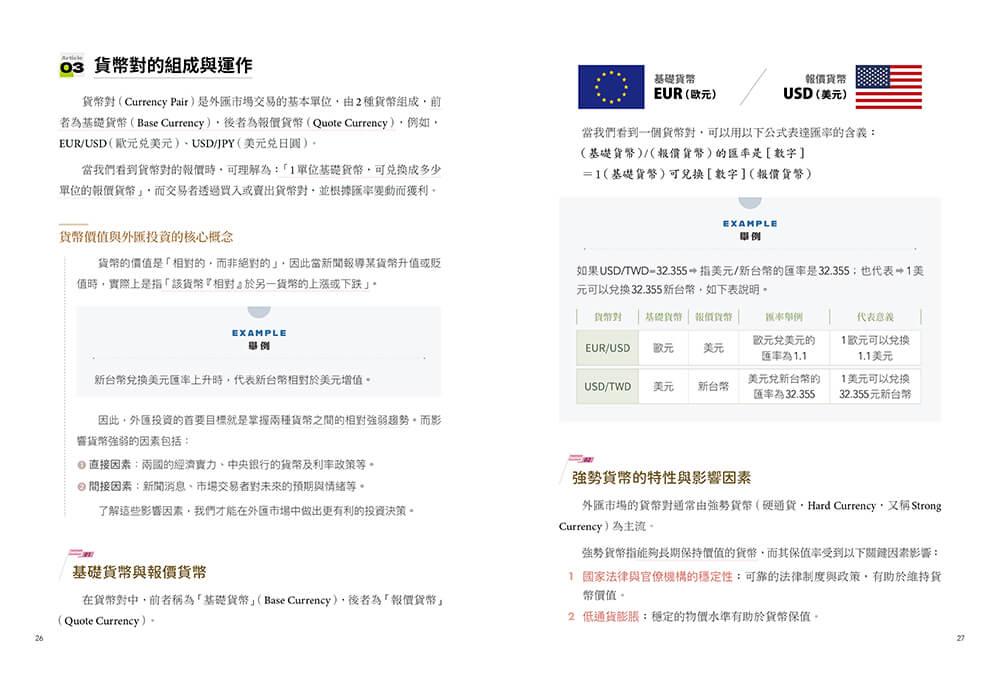Screen dimensions: 1000x677
Task: Click the Article 03 badge
Action: [72, 66]
